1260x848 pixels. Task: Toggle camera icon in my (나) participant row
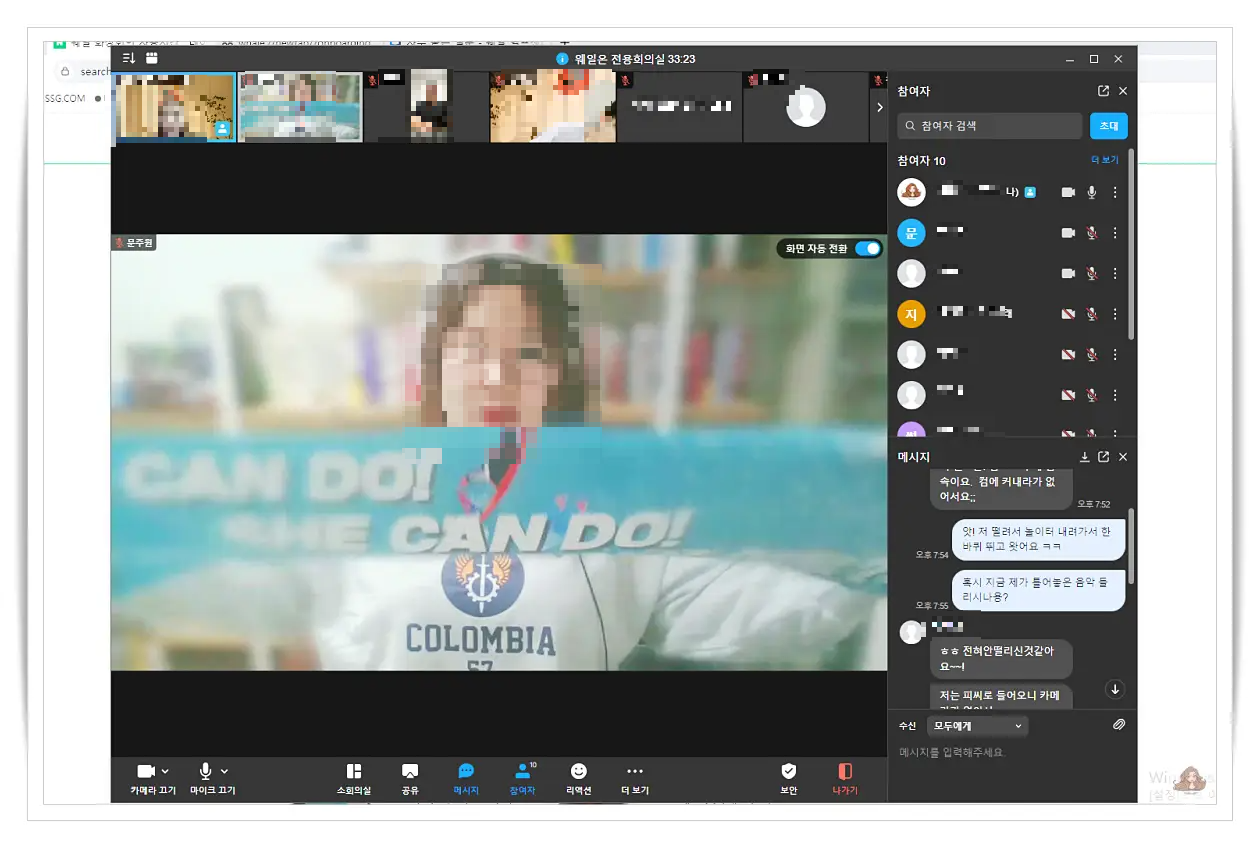click(1068, 192)
